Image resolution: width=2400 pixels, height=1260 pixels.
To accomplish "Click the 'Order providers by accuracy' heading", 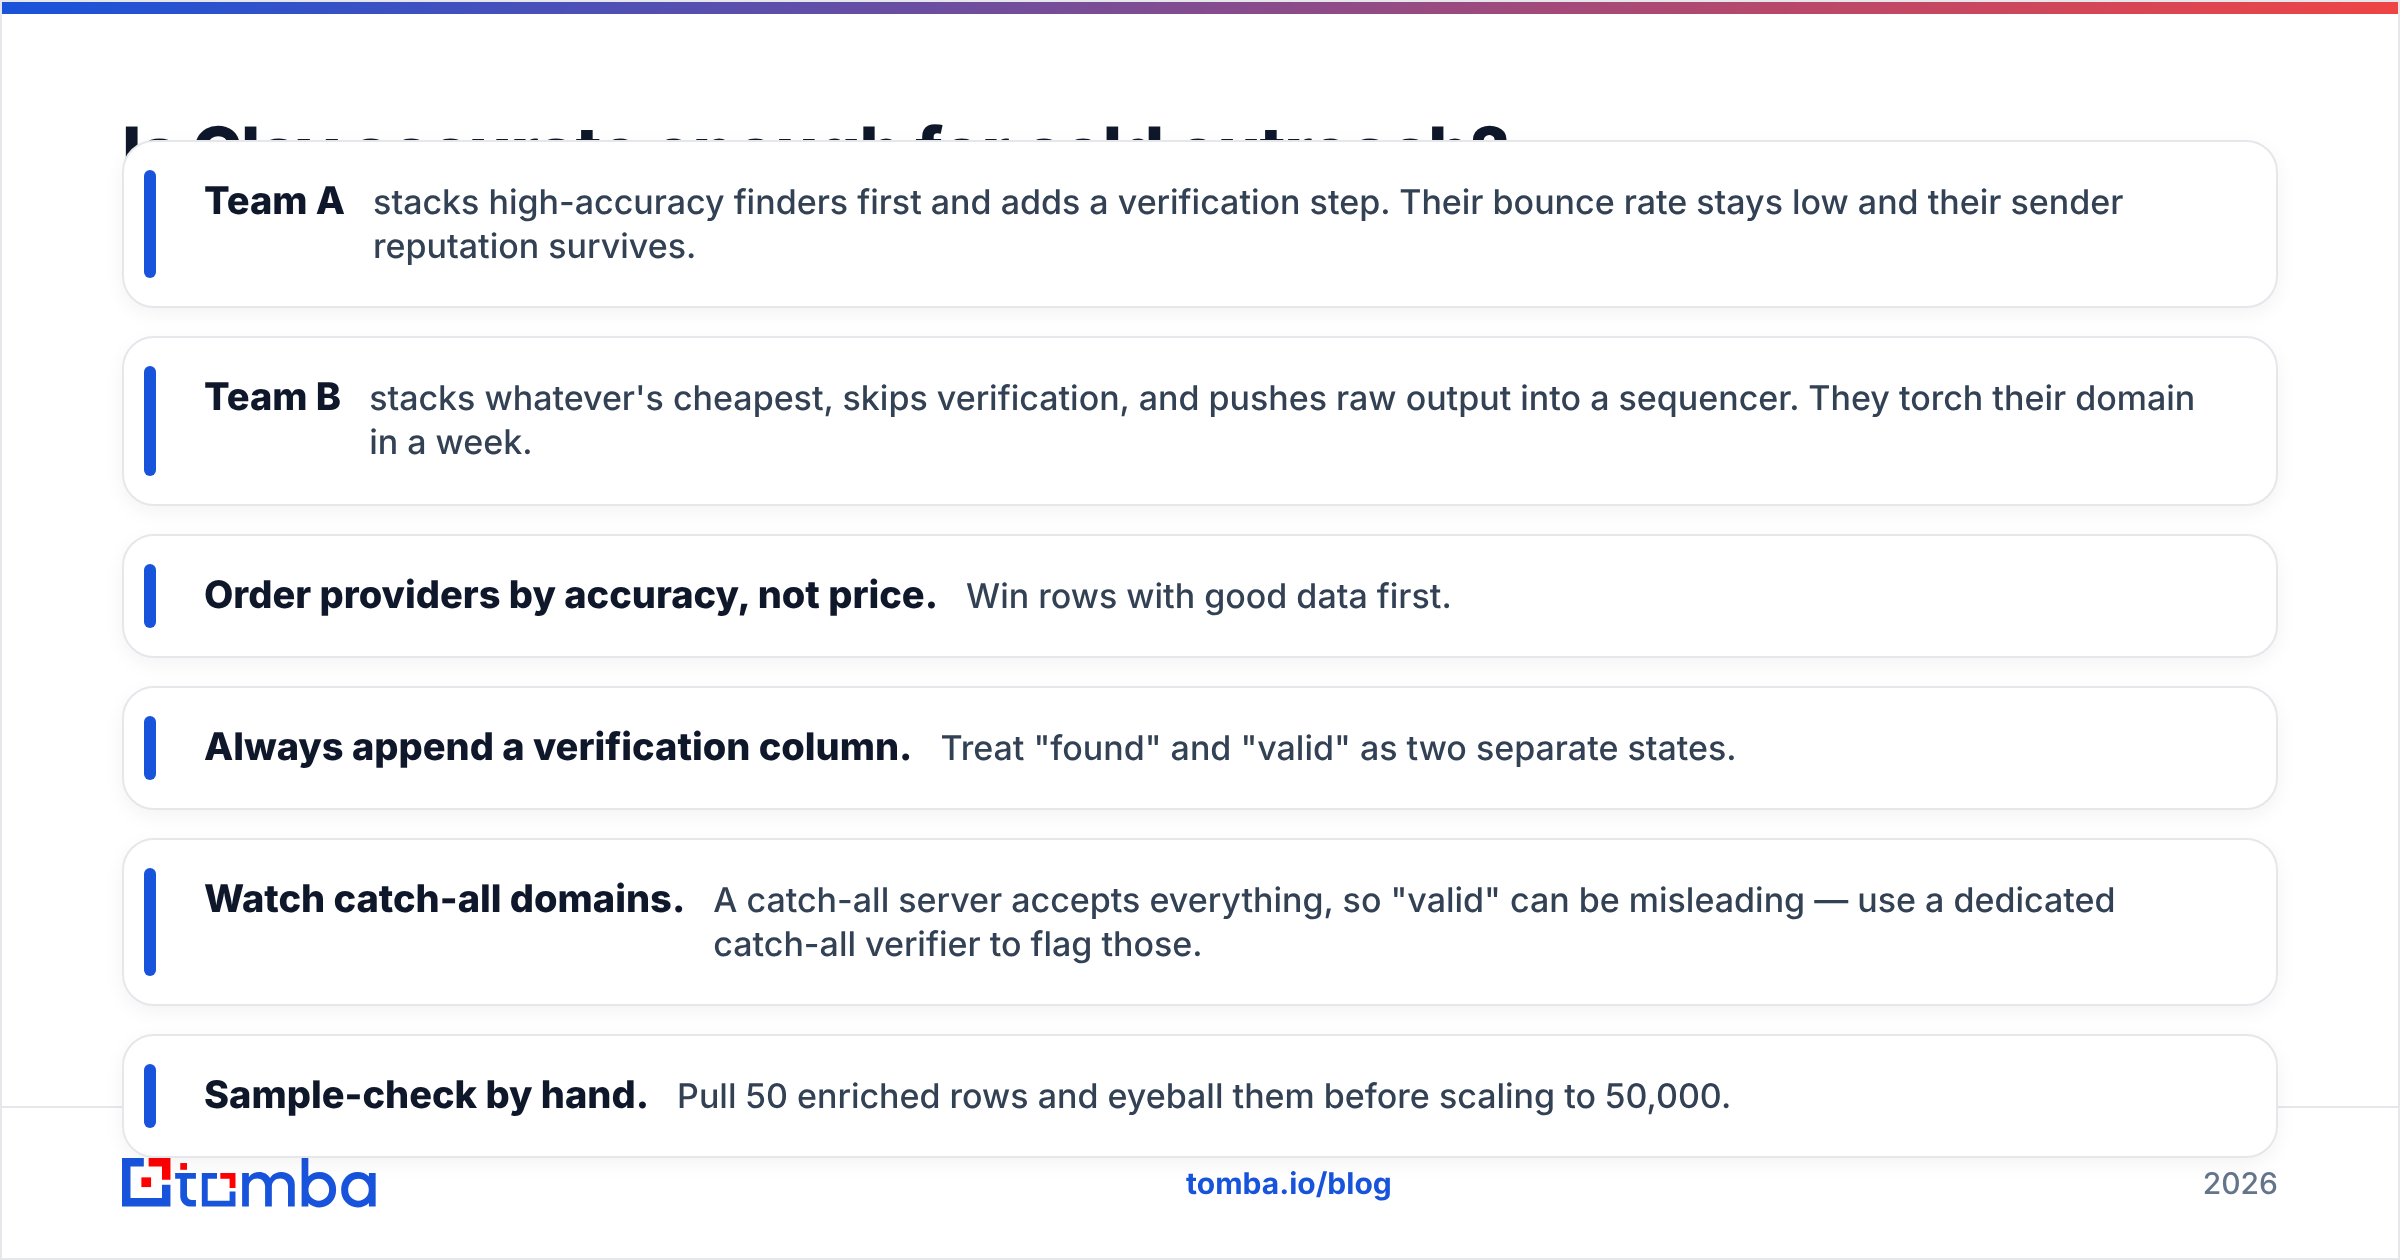I will click(x=570, y=596).
